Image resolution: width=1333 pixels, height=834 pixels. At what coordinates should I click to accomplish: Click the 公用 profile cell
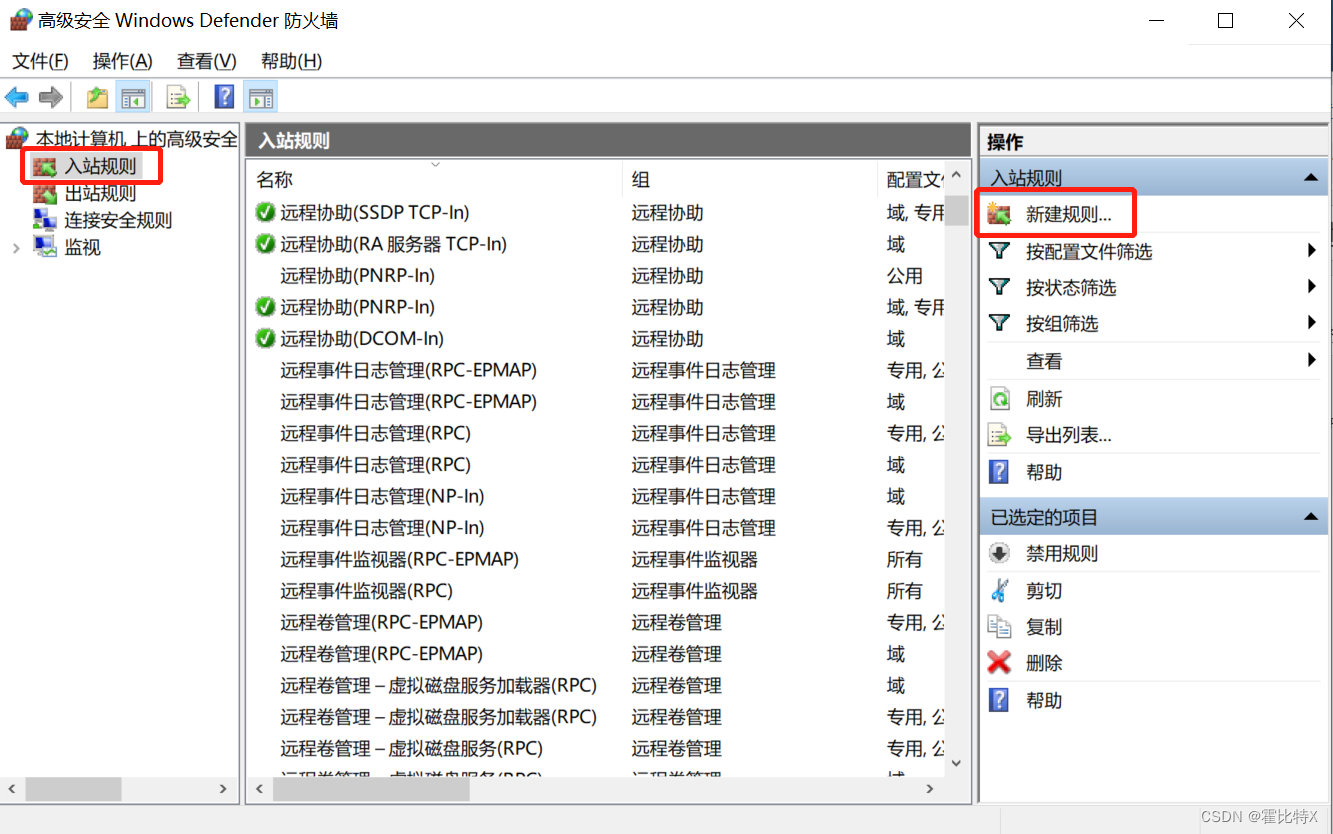pyautogui.click(x=905, y=276)
